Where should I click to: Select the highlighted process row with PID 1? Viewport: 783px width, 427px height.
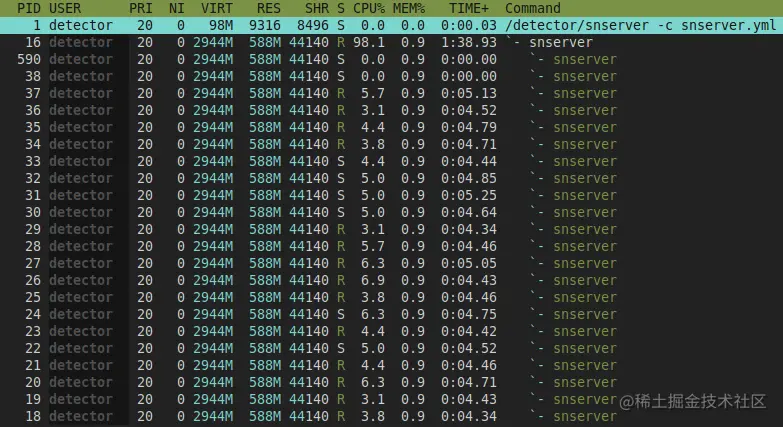click(392, 25)
